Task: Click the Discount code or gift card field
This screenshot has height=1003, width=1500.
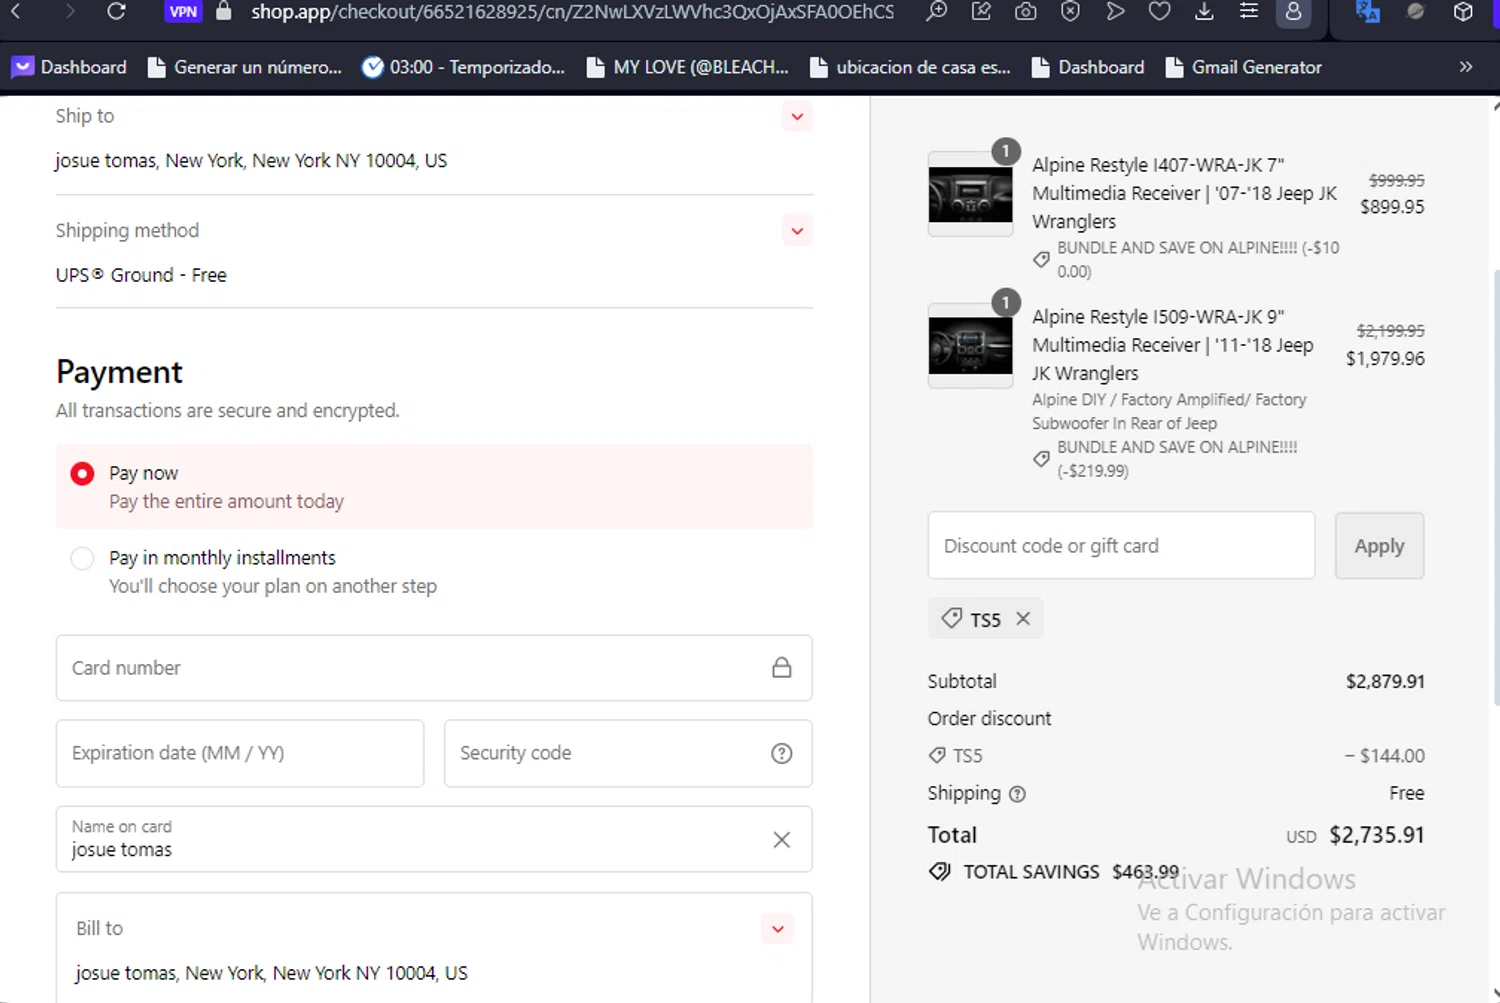Action: click(x=1121, y=545)
